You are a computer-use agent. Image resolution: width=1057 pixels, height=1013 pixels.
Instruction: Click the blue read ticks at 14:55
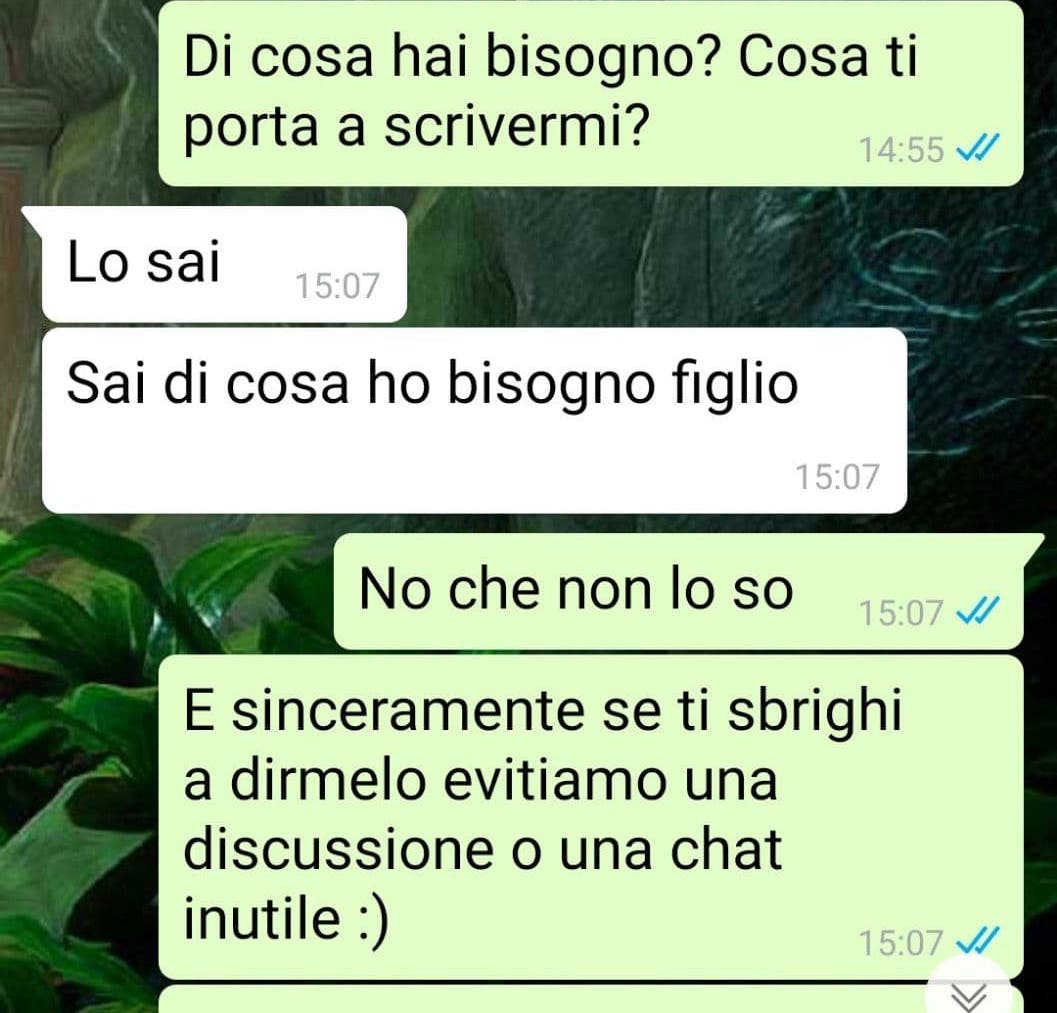(979, 146)
